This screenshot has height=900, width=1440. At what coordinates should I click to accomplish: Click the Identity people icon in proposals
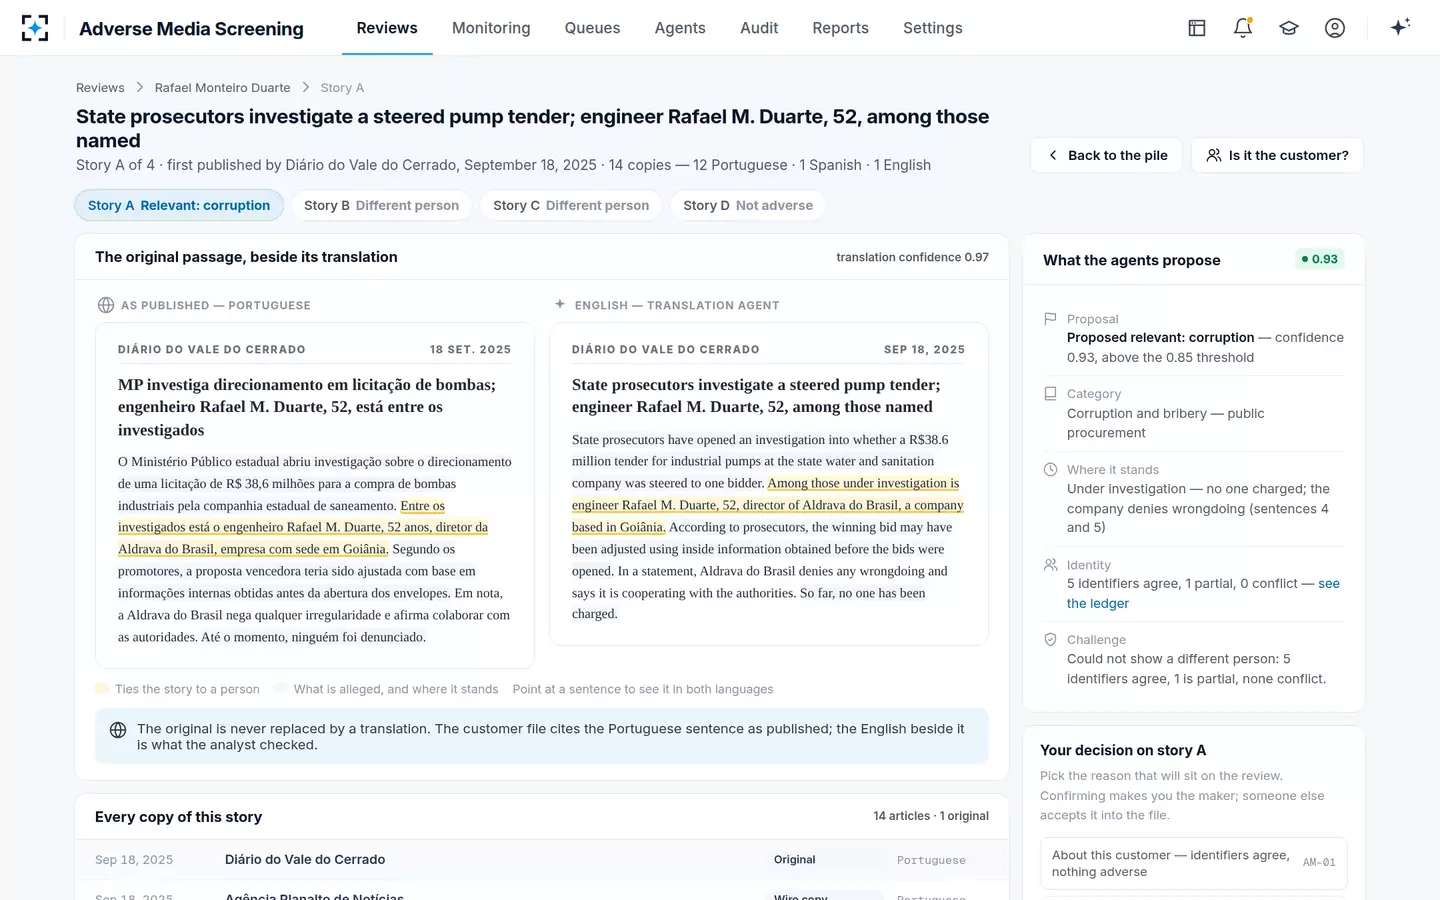point(1050,565)
